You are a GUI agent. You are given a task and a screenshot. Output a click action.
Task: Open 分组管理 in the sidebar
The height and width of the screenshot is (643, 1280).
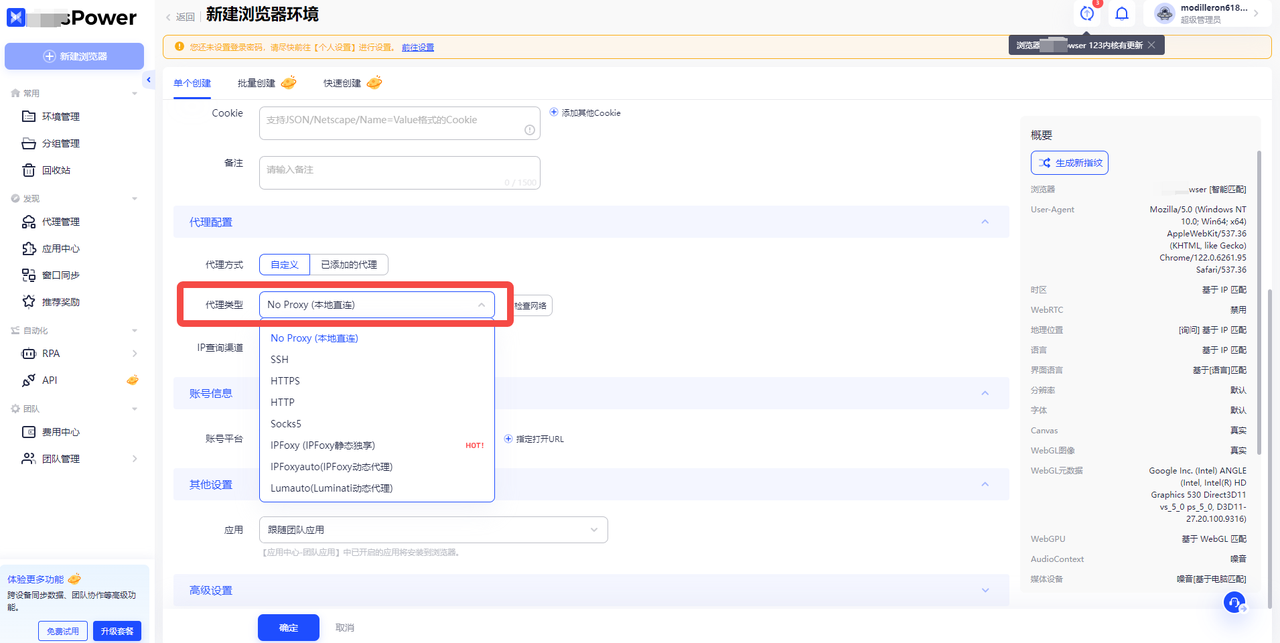pos(60,143)
